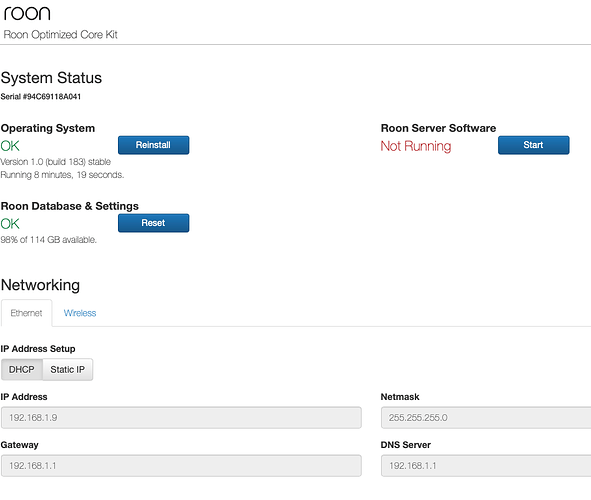The height and width of the screenshot is (500, 591).
Task: Reinstall the Operating System
Action: coord(153,145)
